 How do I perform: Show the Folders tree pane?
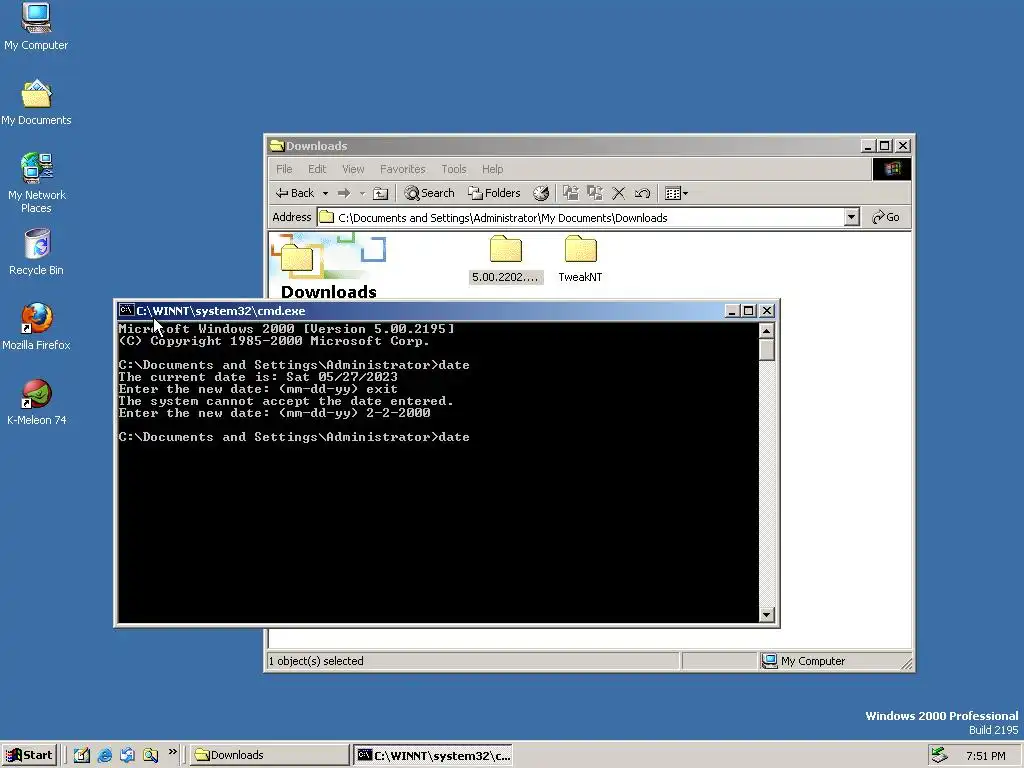pyautogui.click(x=494, y=193)
